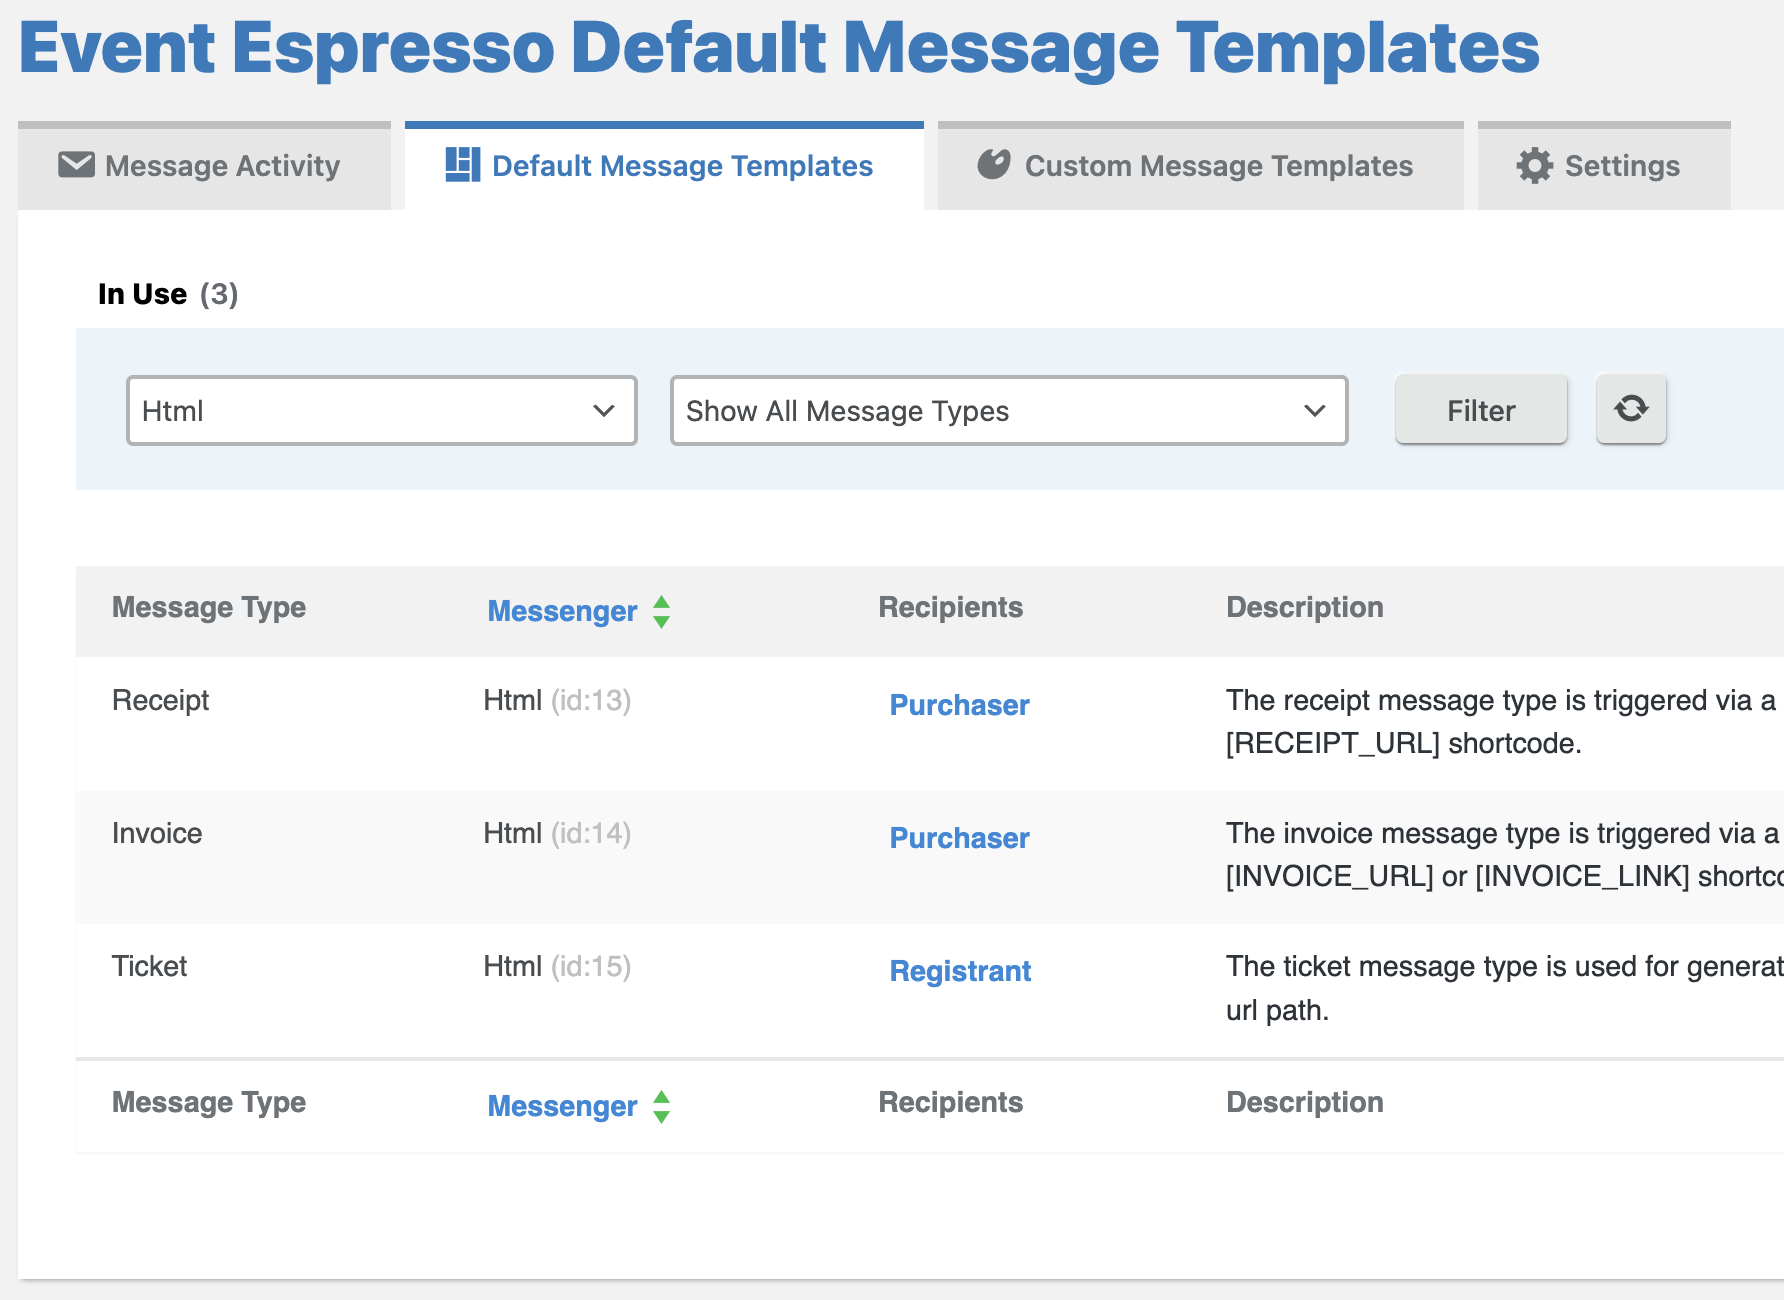This screenshot has width=1784, height=1300.
Task: Click the Html (id:14) messenger cell
Action: pos(557,833)
